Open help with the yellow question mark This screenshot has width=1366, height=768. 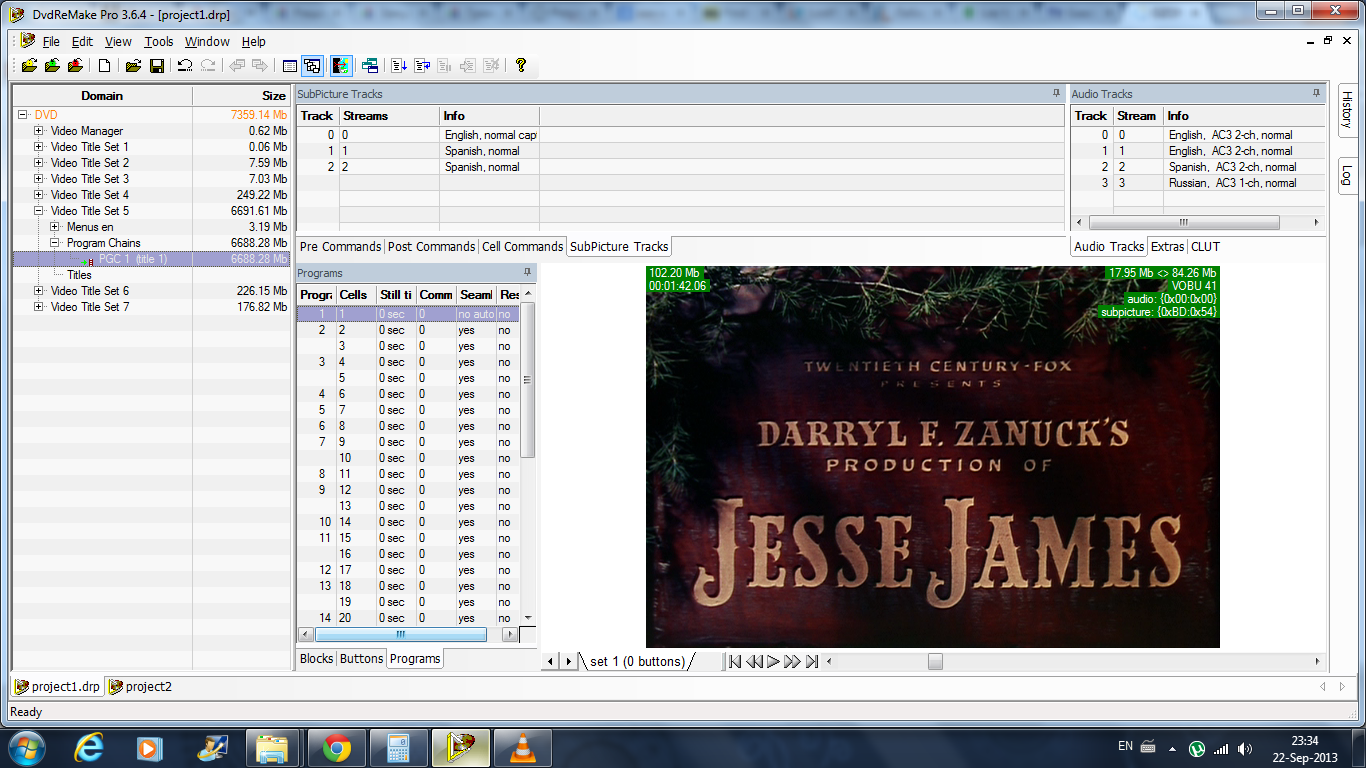click(520, 66)
